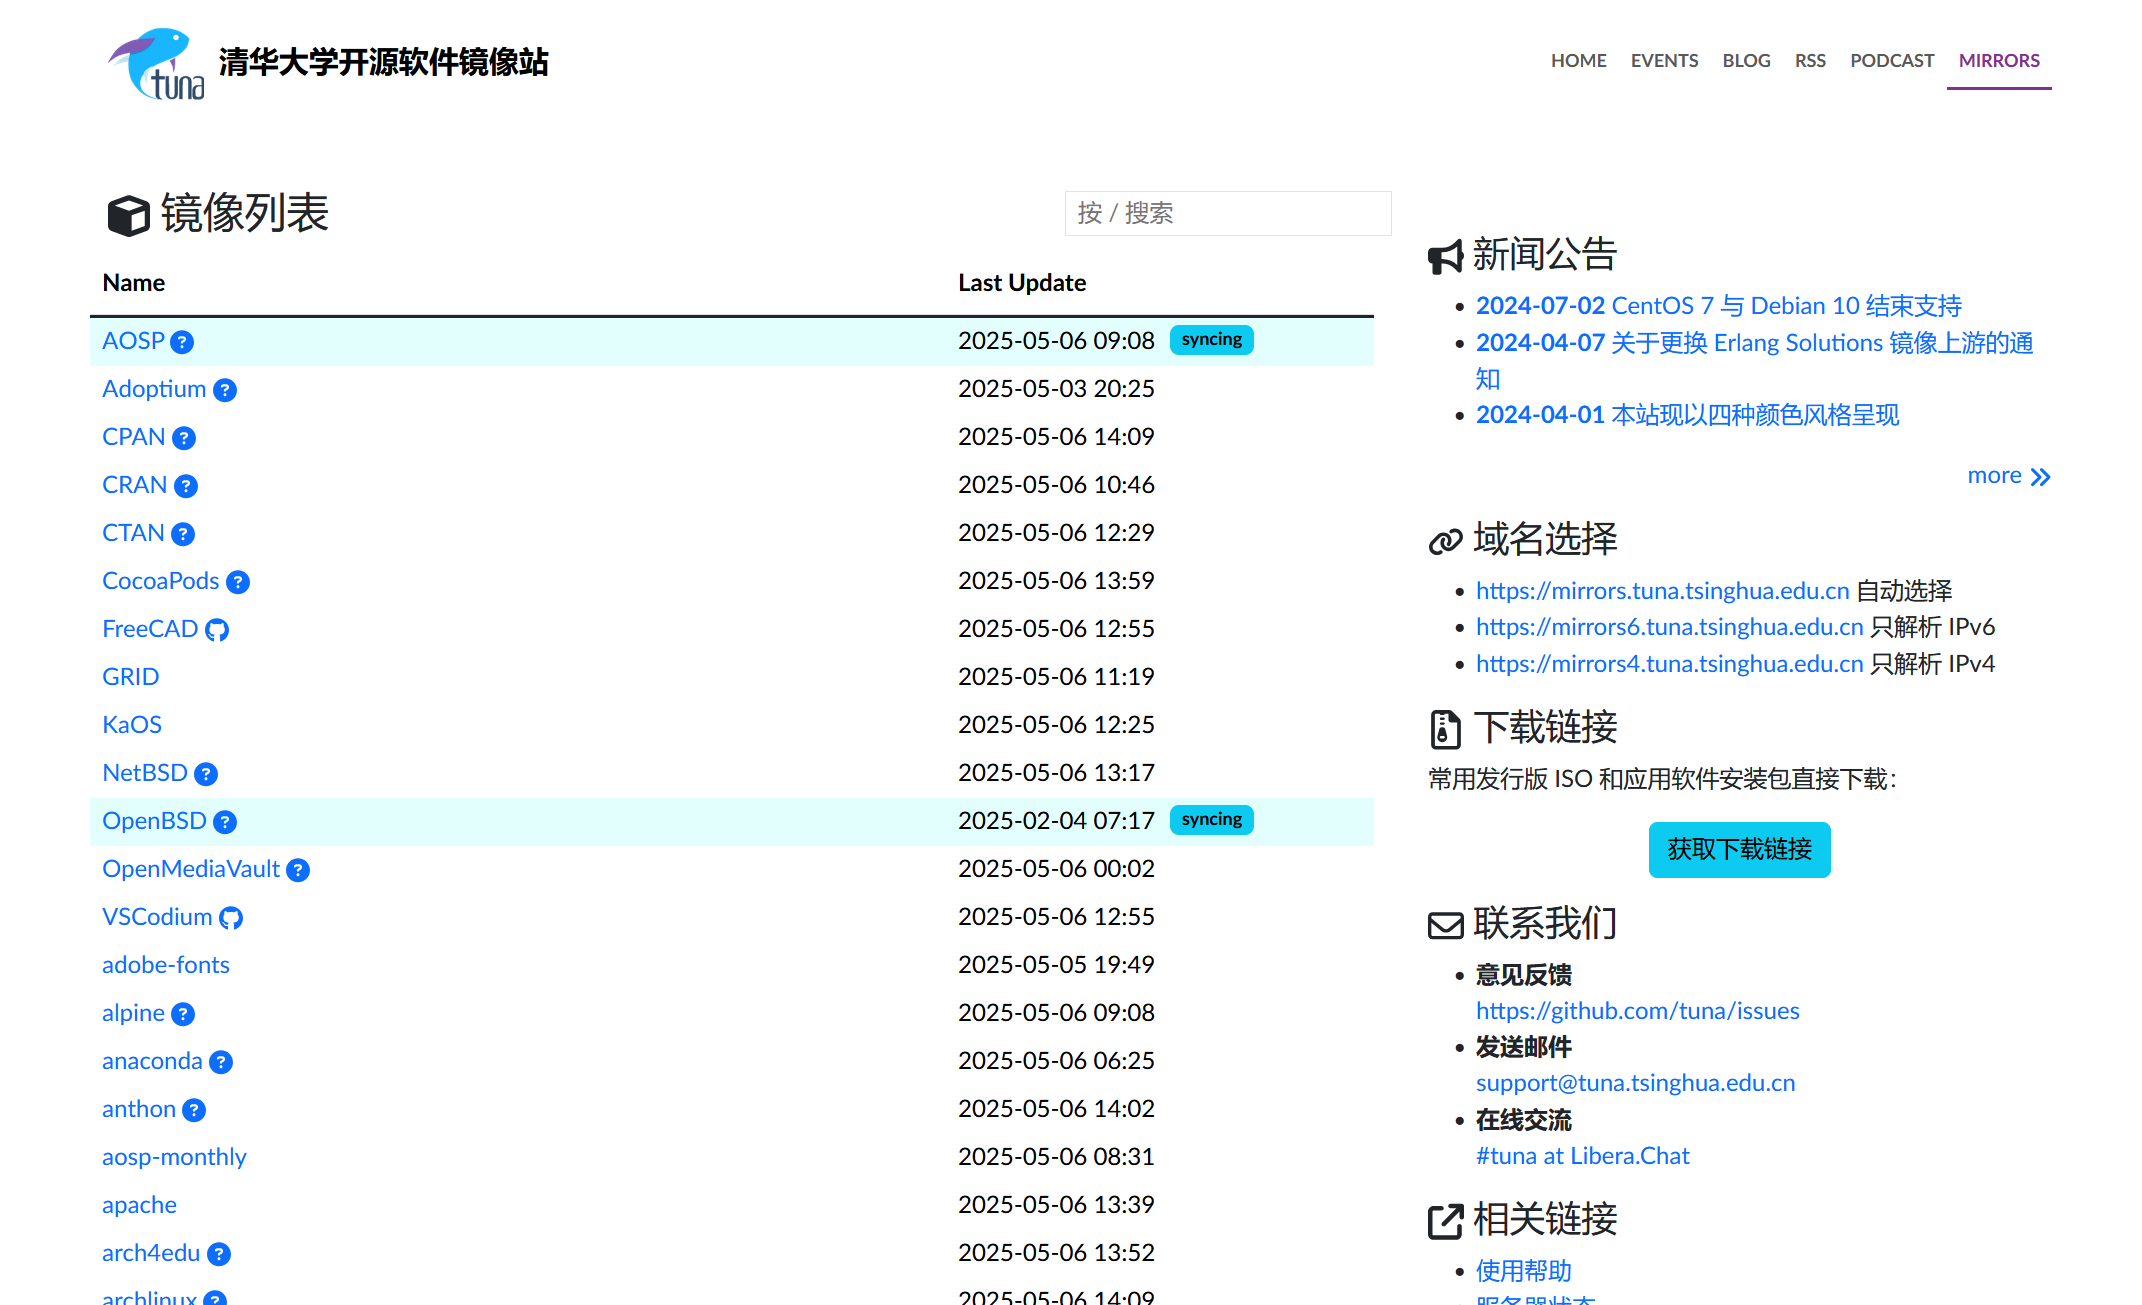Click the help icon beside arch4edu
Screen dimensions: 2142x1305
(x=219, y=1254)
